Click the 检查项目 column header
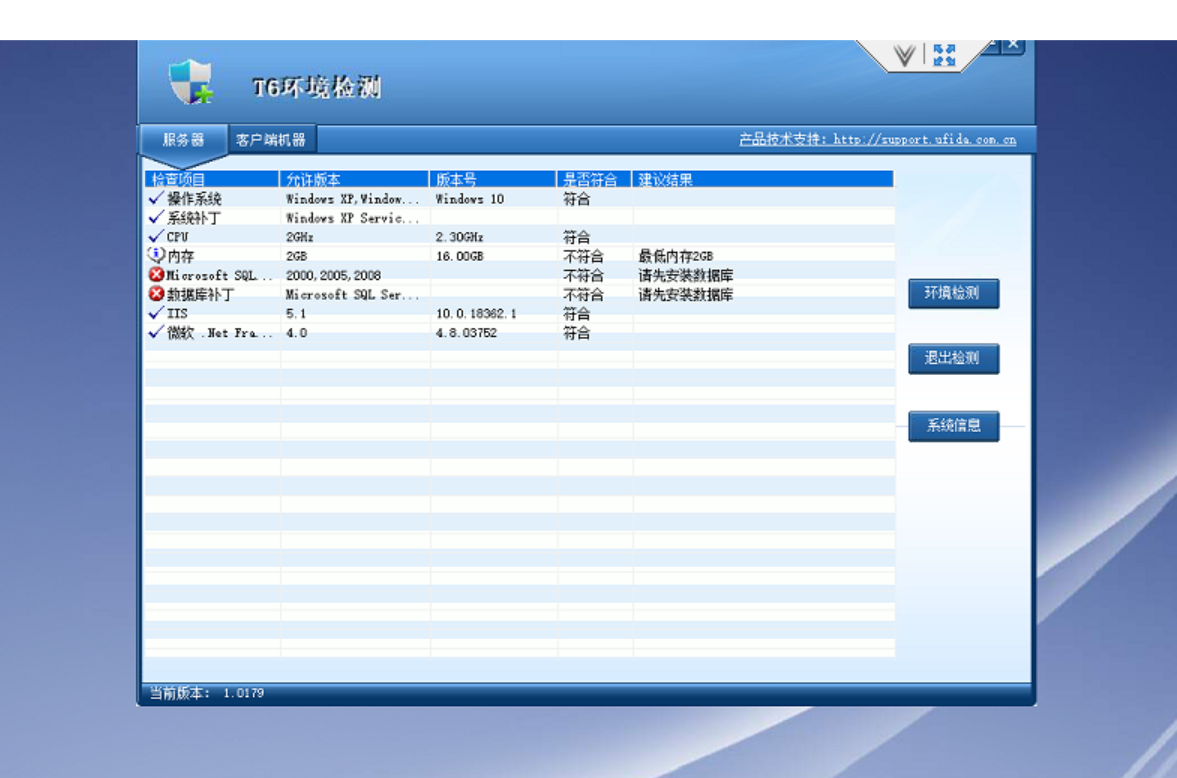Screen dimensions: 1177x778 click(212, 179)
